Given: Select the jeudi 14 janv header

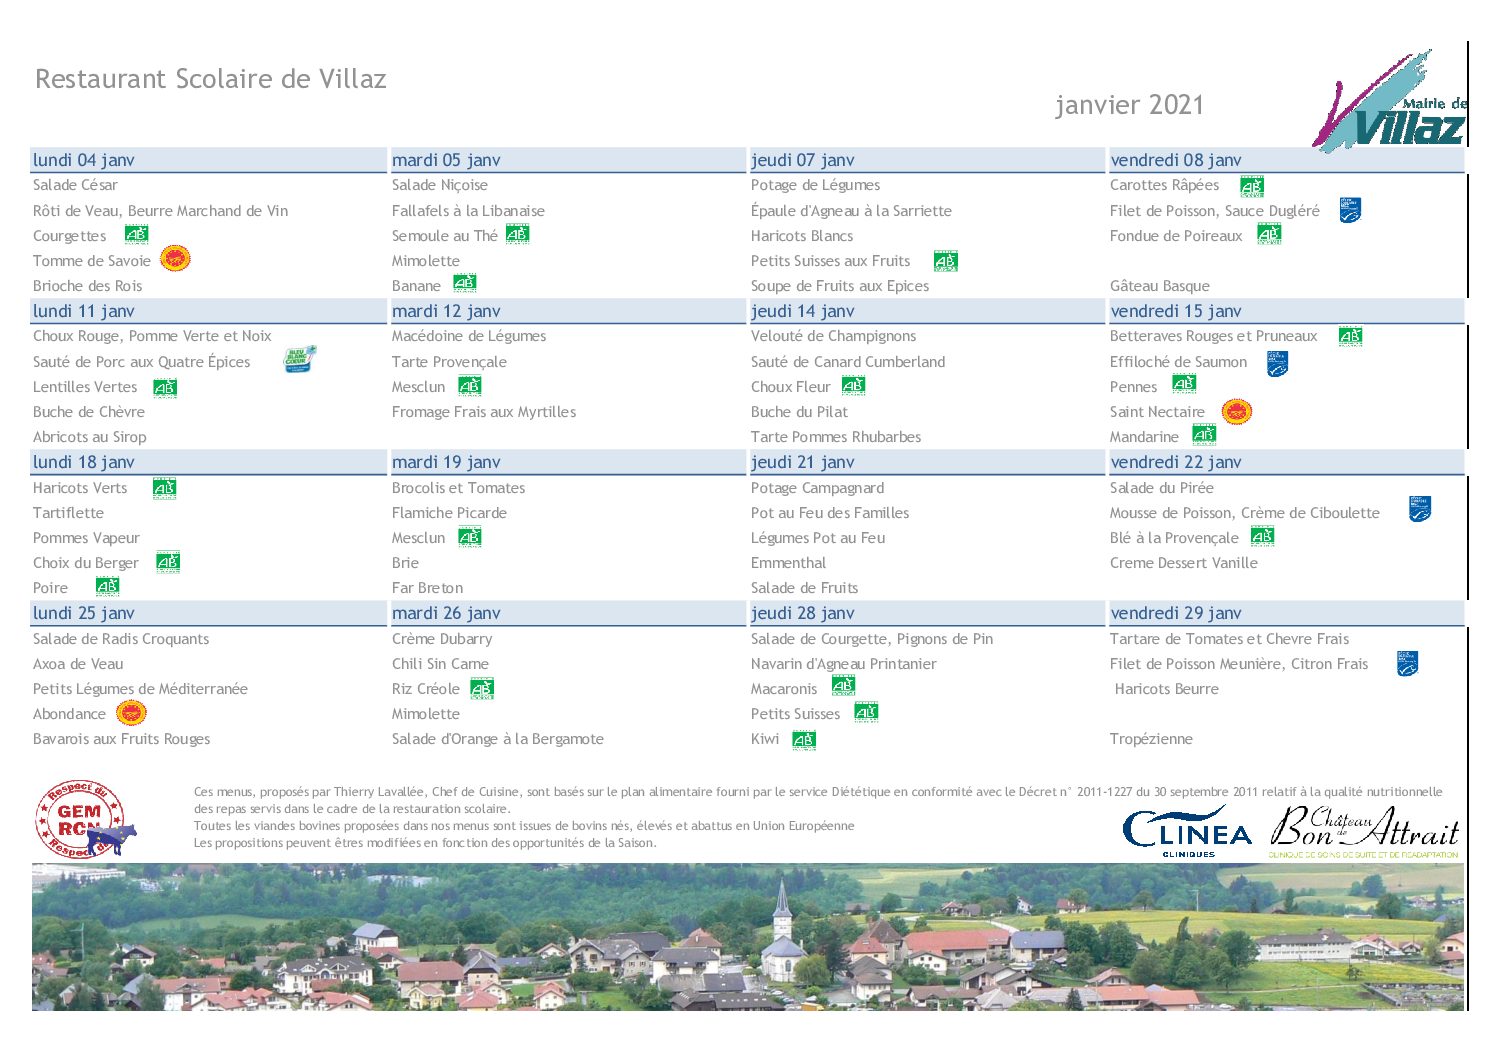Looking at the screenshot, I should point(927,311).
